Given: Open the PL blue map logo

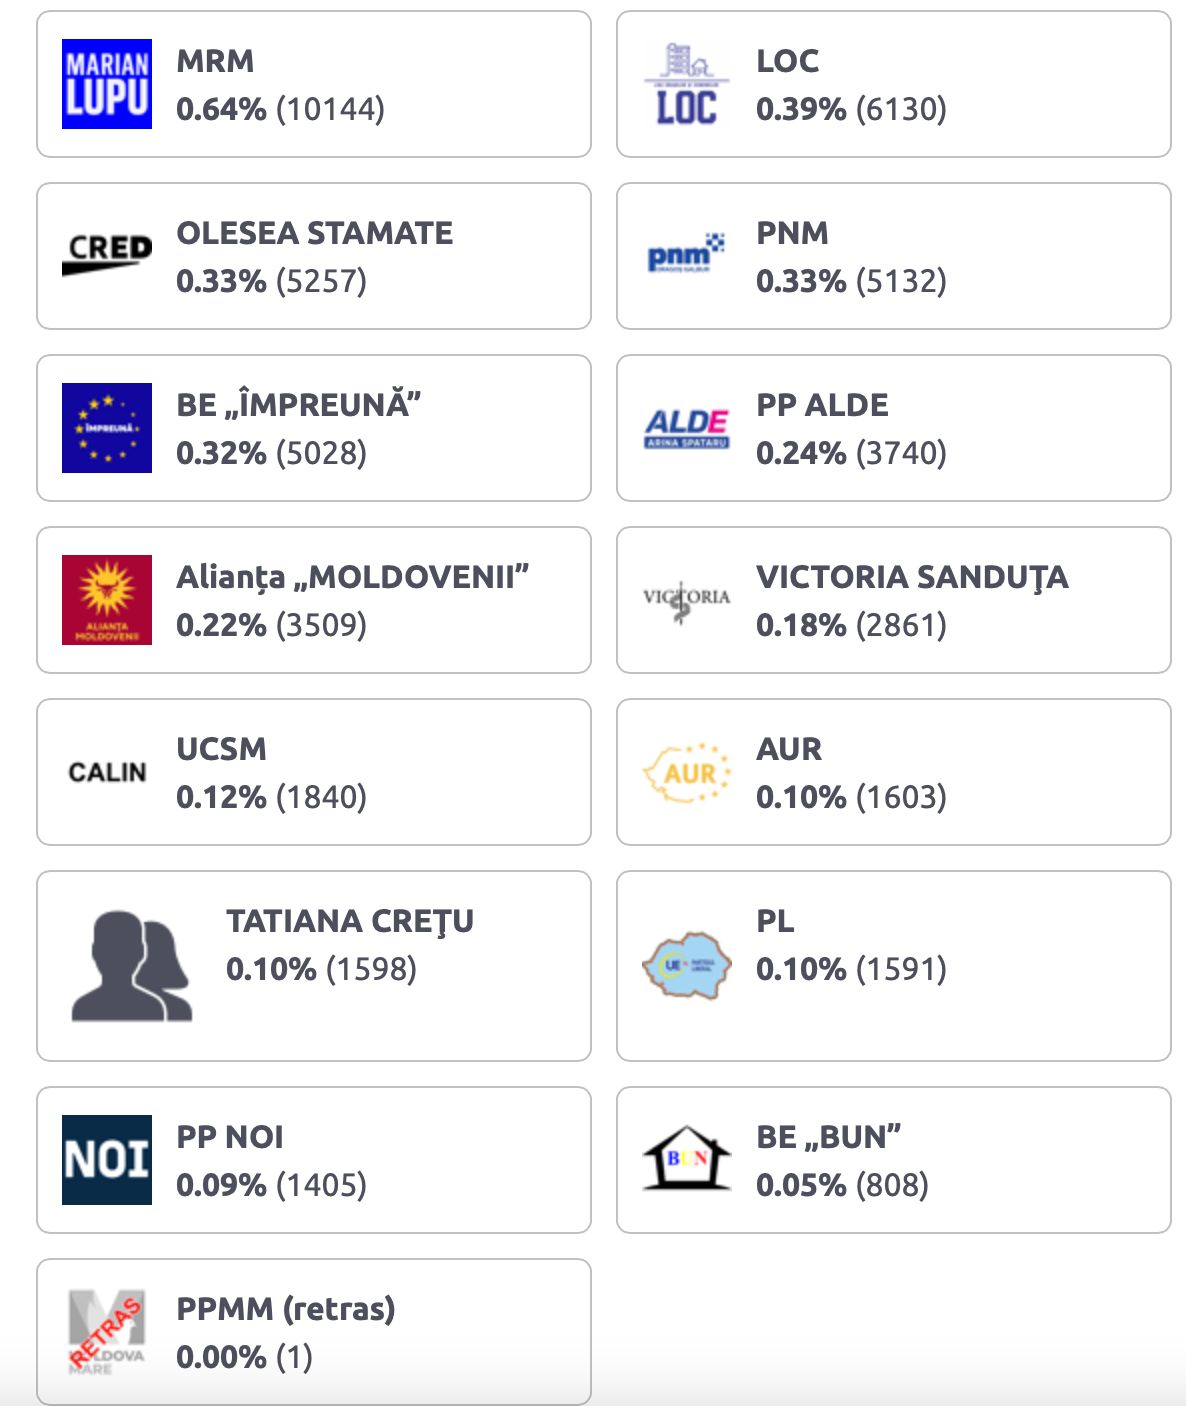Looking at the screenshot, I should pos(687,966).
